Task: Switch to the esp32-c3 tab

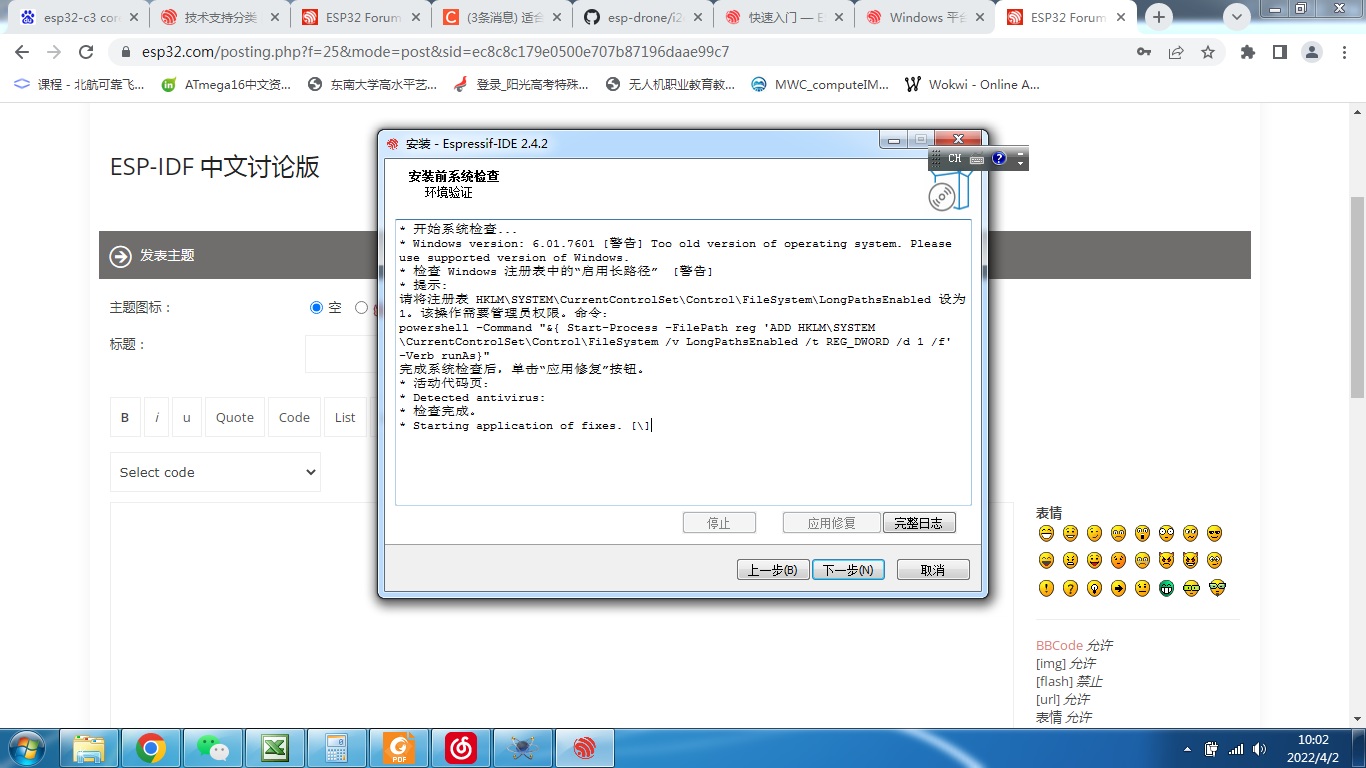Action: pyautogui.click(x=80, y=17)
